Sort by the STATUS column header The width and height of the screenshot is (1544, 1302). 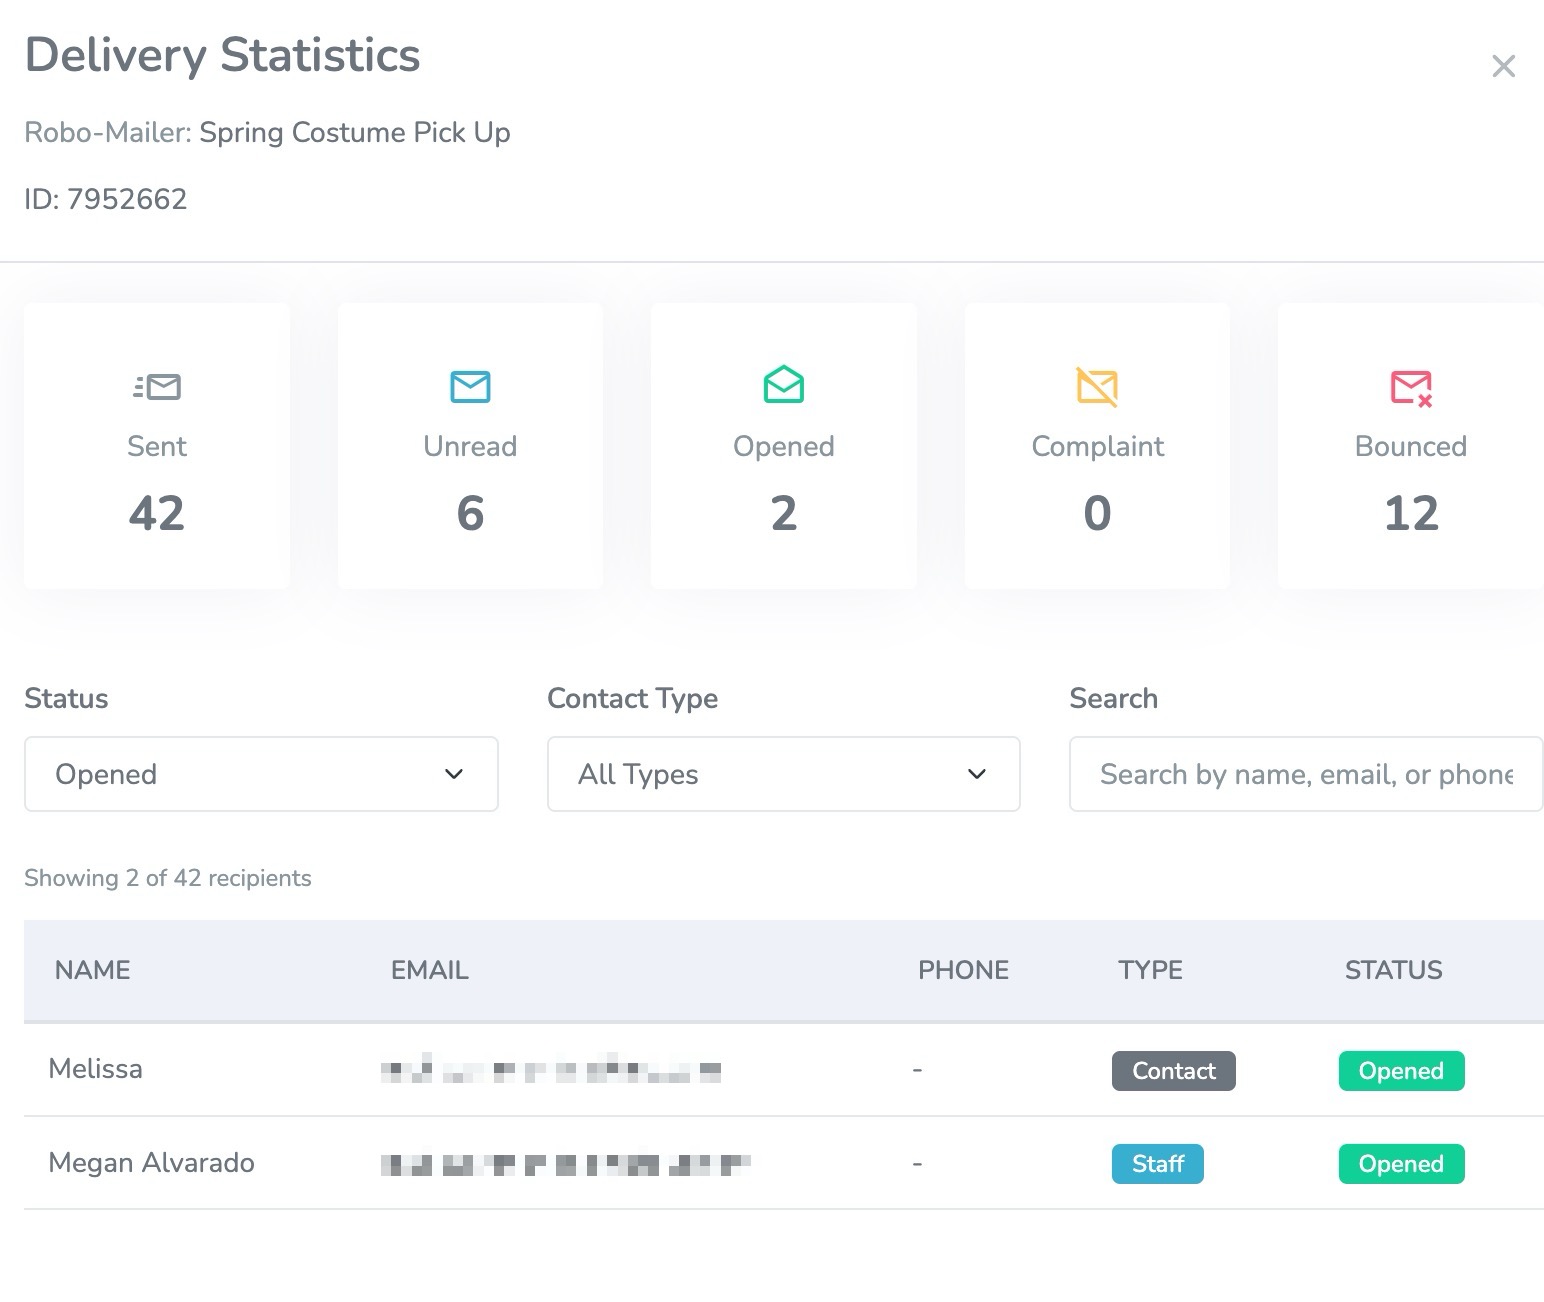[1394, 970]
